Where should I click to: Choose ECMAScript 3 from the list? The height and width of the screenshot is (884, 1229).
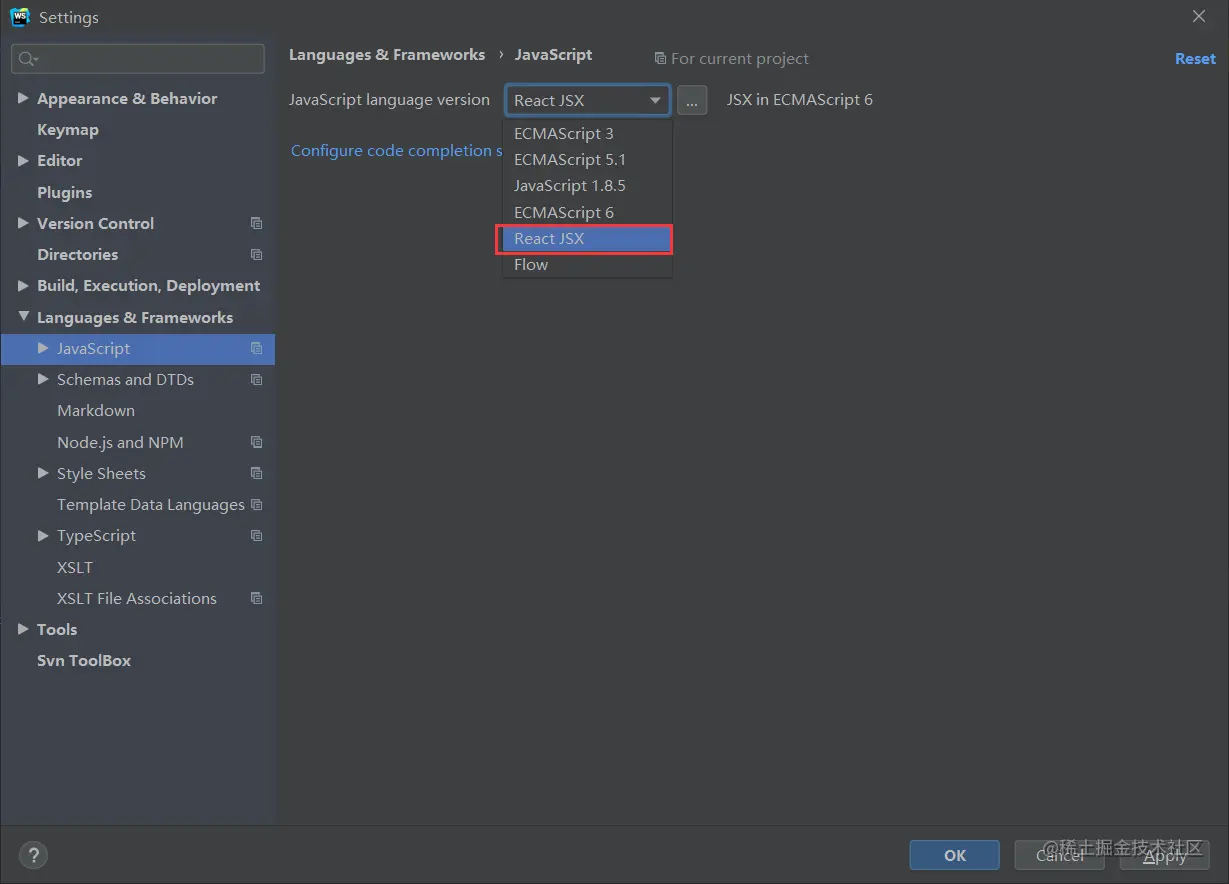click(x=587, y=133)
